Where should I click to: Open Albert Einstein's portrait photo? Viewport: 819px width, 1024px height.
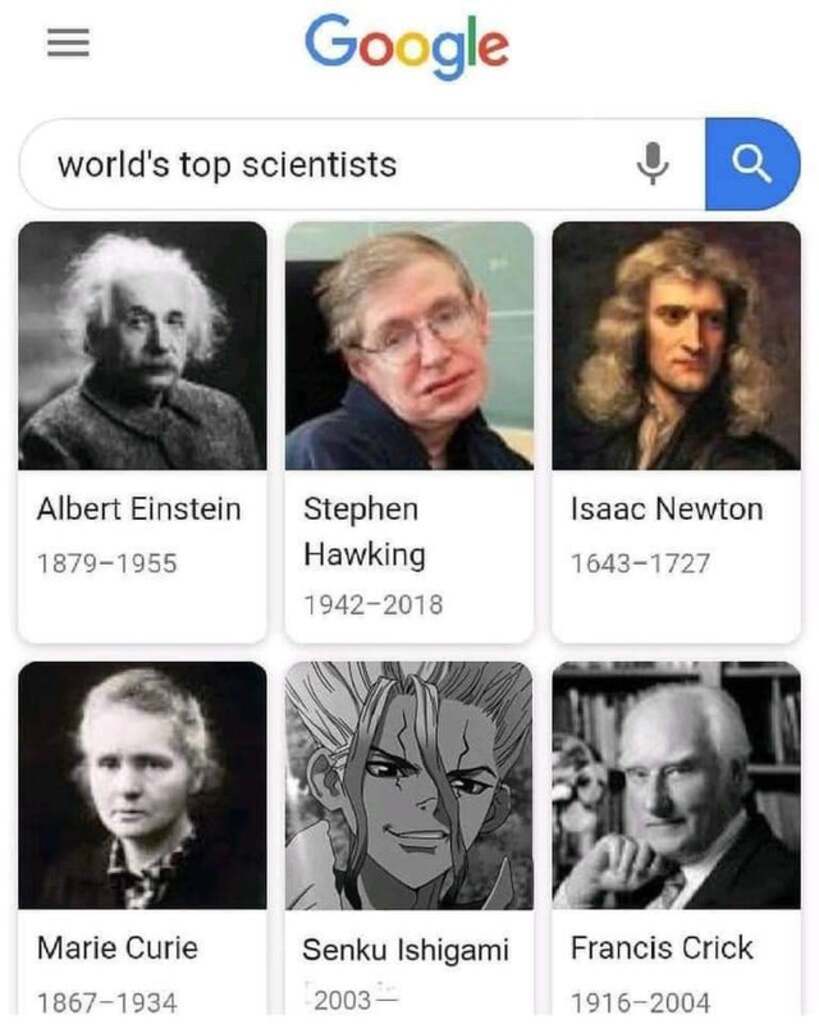click(x=142, y=345)
